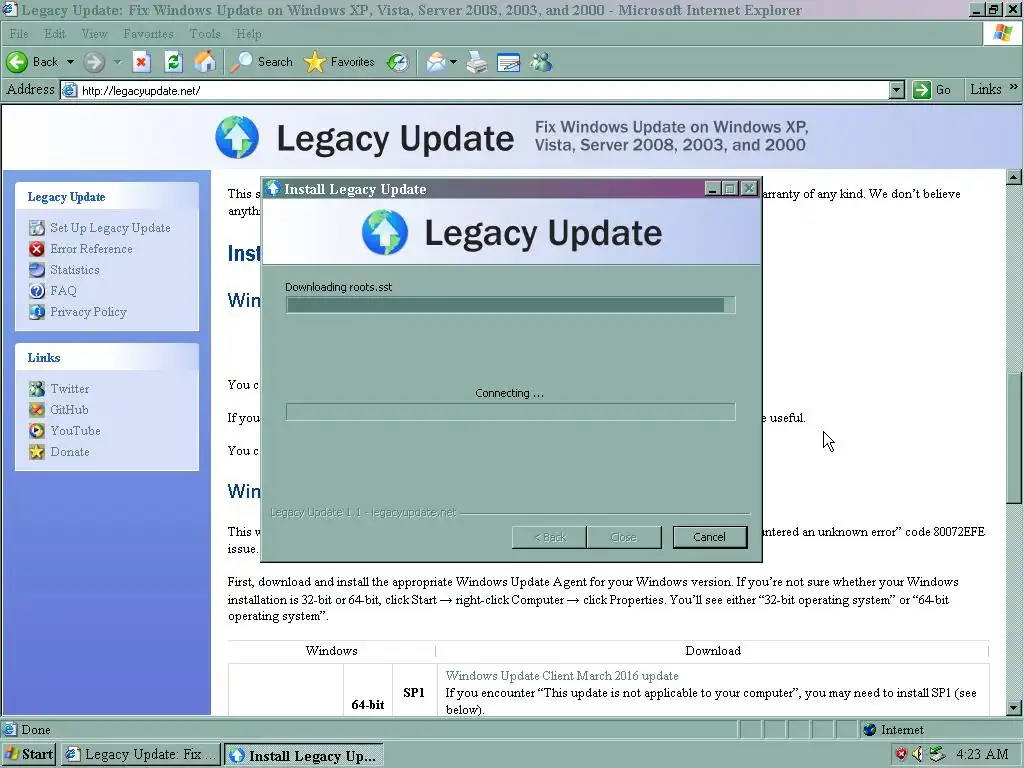Viewport: 1024px width, 768px height.
Task: Click the Forward arrow in the toolbar
Action: (94, 62)
